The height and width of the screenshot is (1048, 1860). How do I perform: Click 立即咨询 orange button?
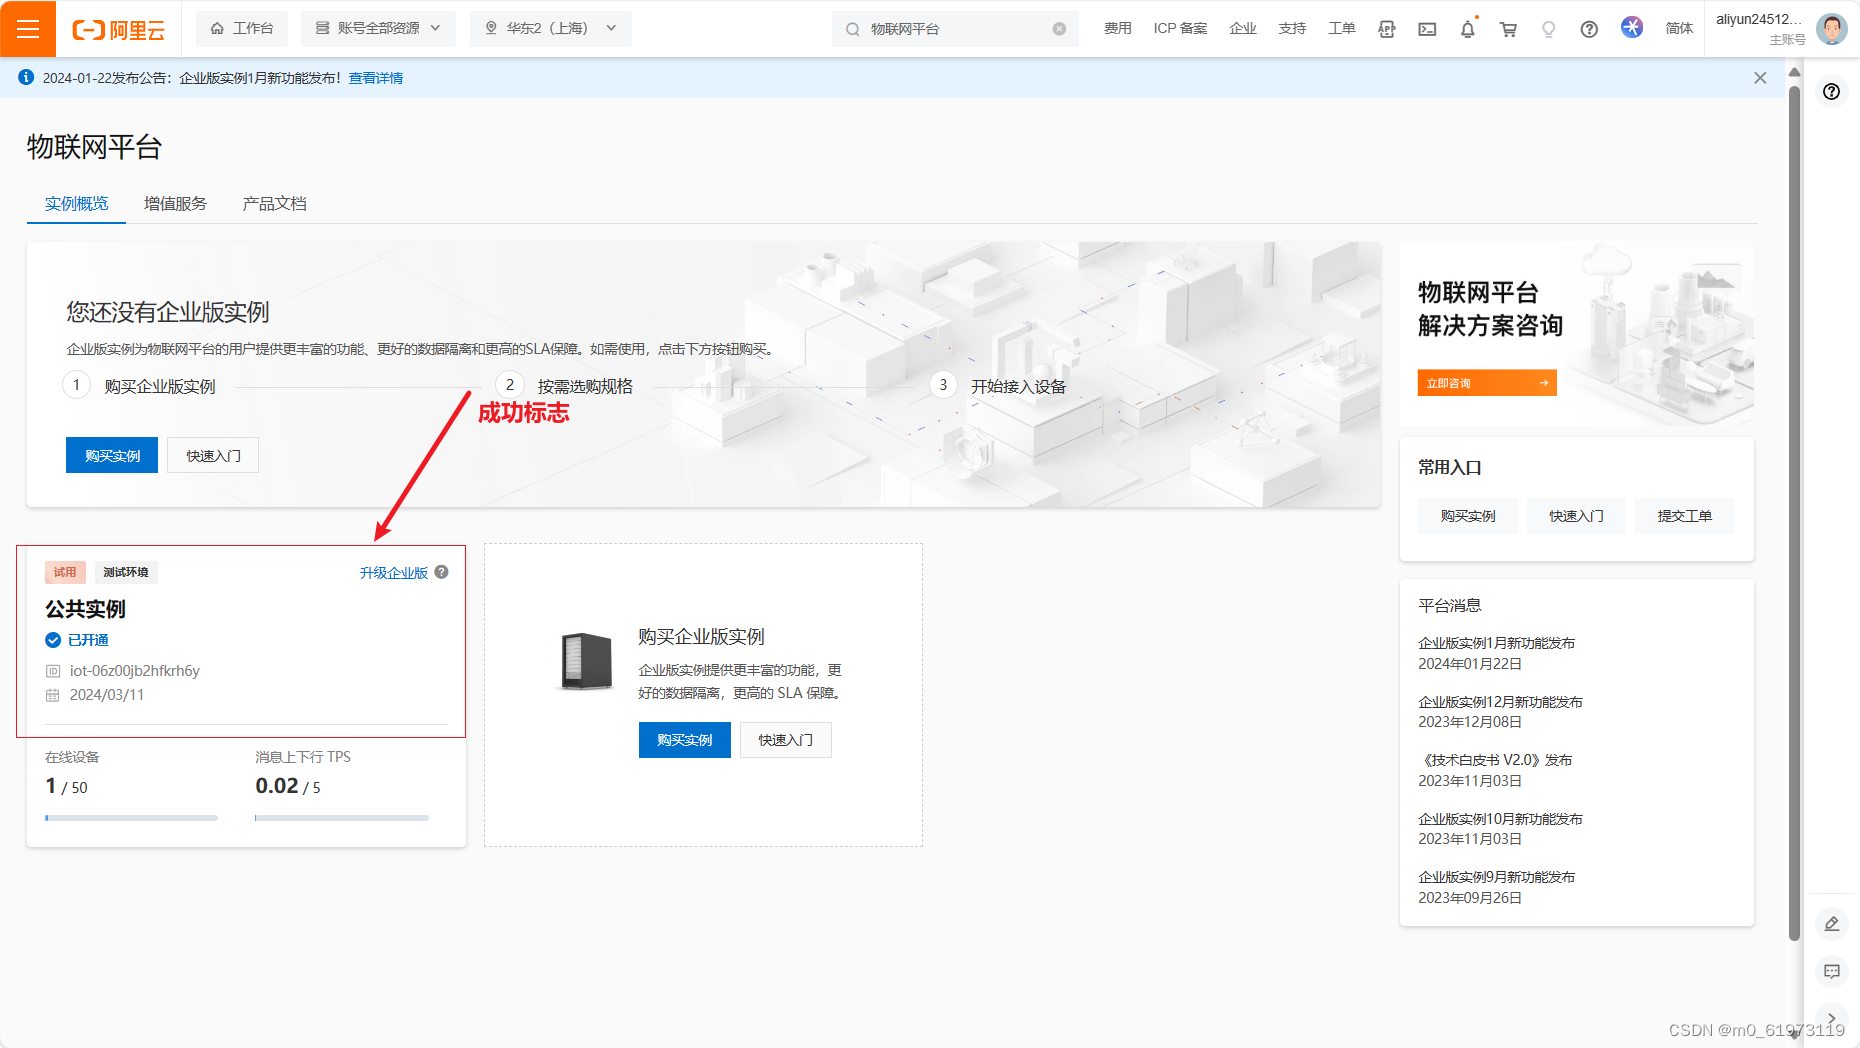click(1486, 383)
